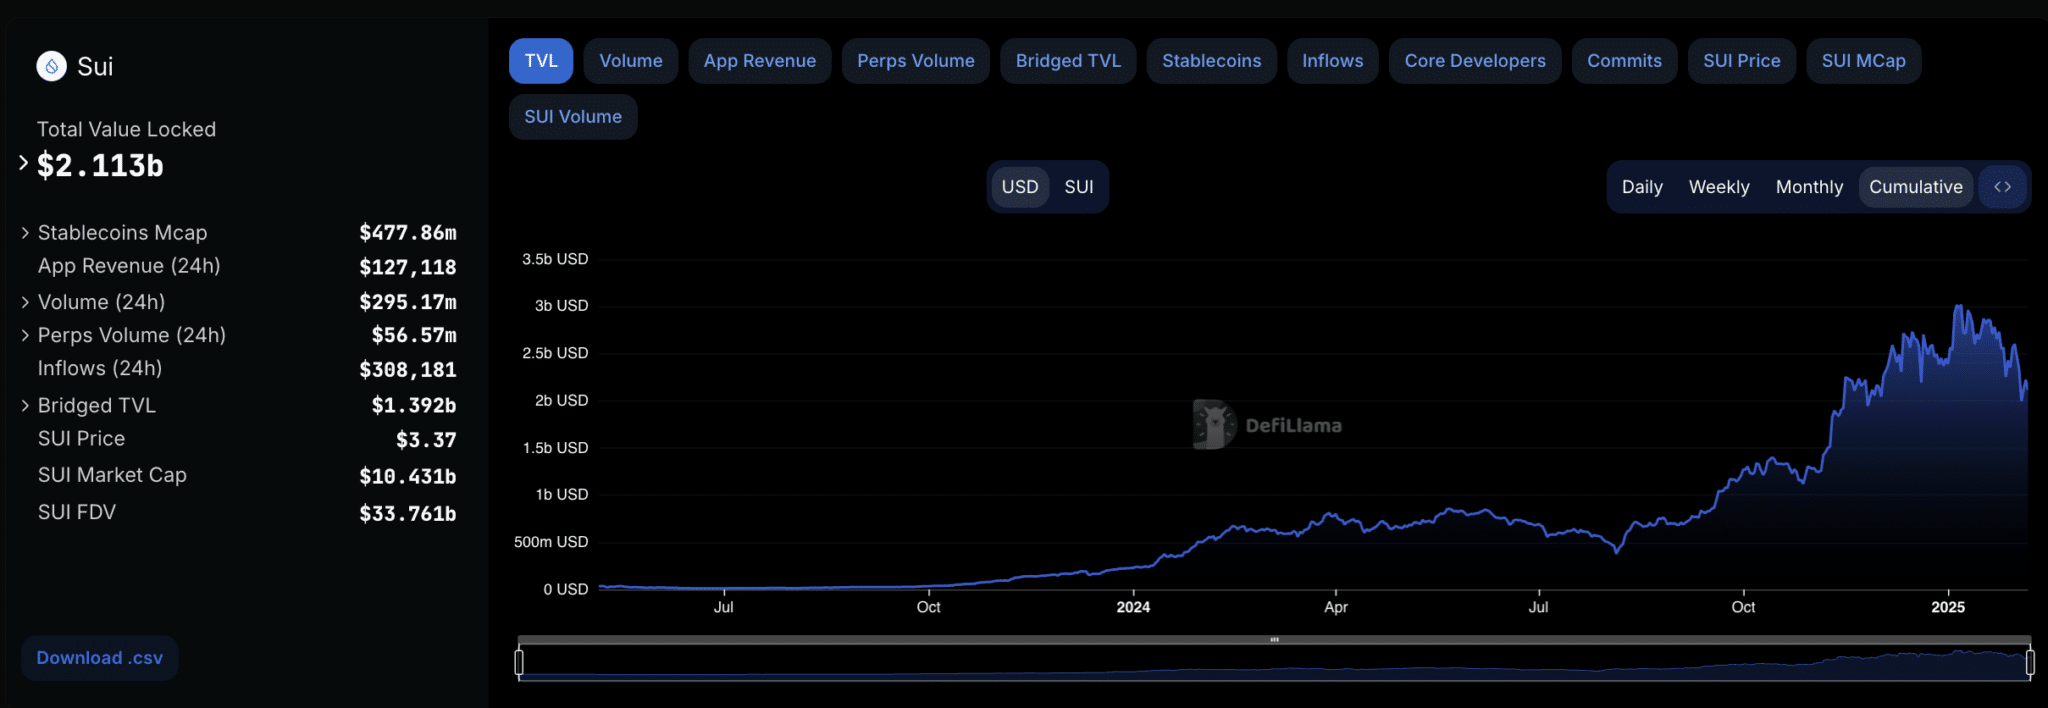Select USD denomination for the chart
The height and width of the screenshot is (708, 2048).
[1019, 187]
